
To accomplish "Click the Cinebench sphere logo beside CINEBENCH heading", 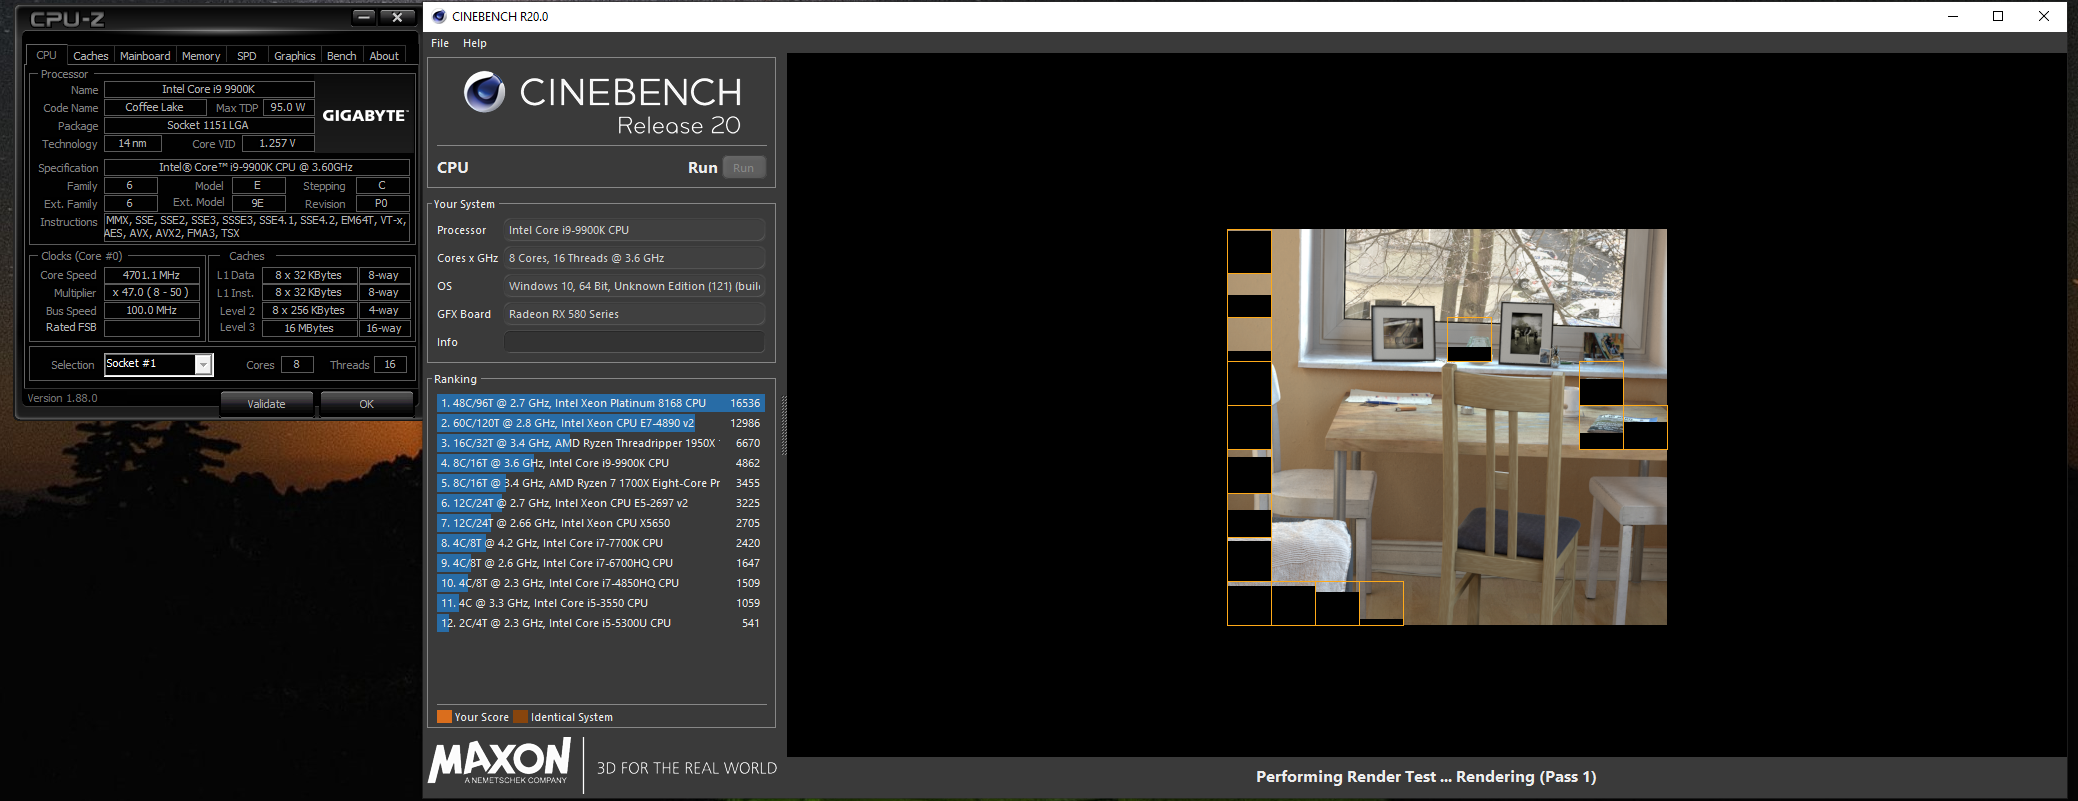I will pyautogui.click(x=485, y=92).
